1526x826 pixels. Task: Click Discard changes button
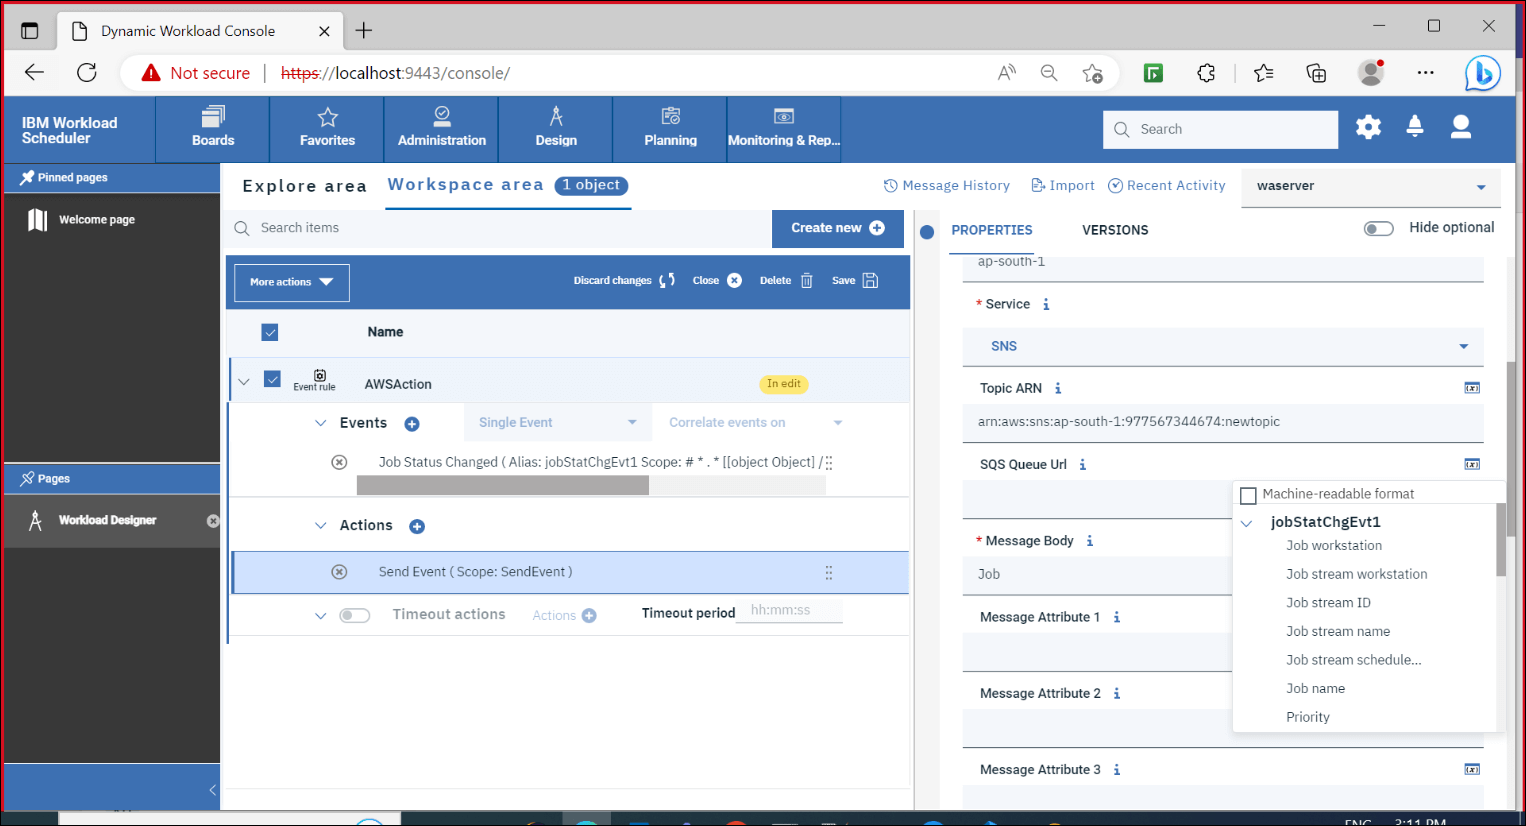[x=624, y=281]
